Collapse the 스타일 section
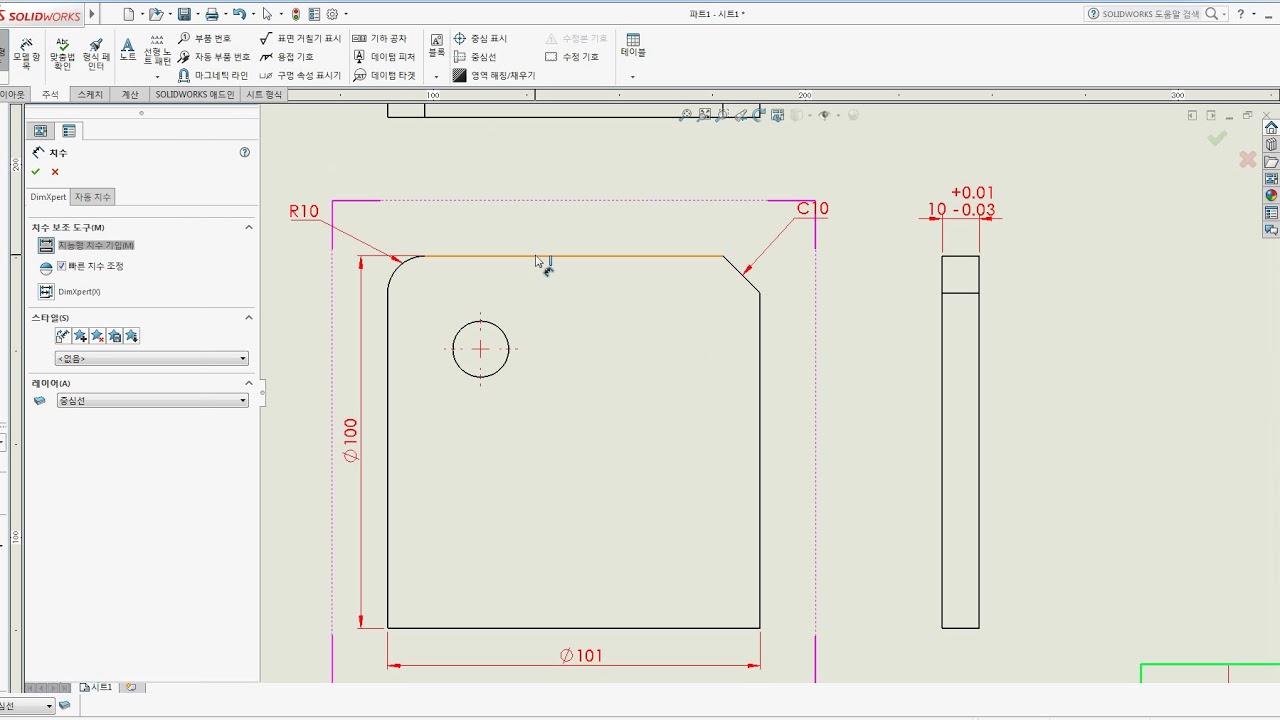The height and width of the screenshot is (720, 1280). click(249, 317)
